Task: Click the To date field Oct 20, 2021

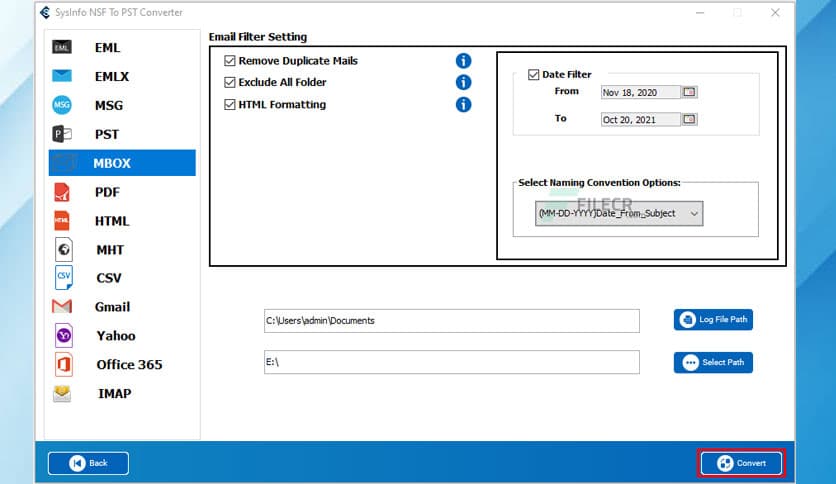Action: click(640, 119)
